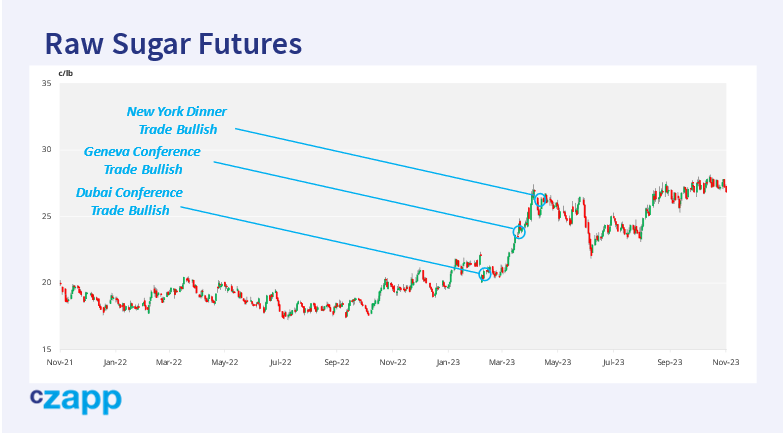
Task: Click the 25 y-axis value
Action: pyautogui.click(x=46, y=216)
